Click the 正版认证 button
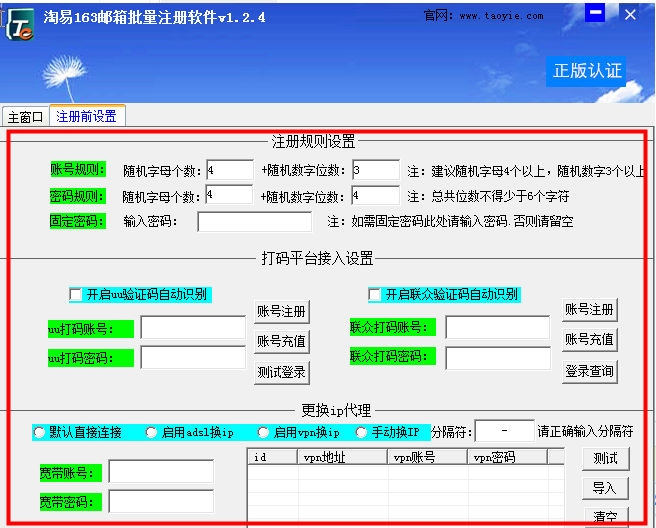Viewport: 656px width, 528px height. 586,71
